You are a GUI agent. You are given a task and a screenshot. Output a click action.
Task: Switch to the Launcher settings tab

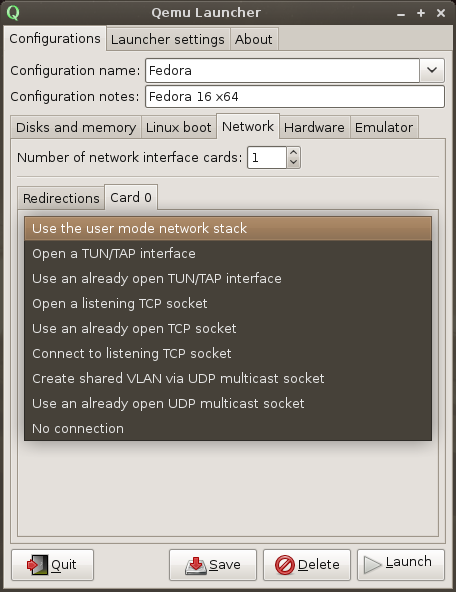pyautogui.click(x=168, y=39)
